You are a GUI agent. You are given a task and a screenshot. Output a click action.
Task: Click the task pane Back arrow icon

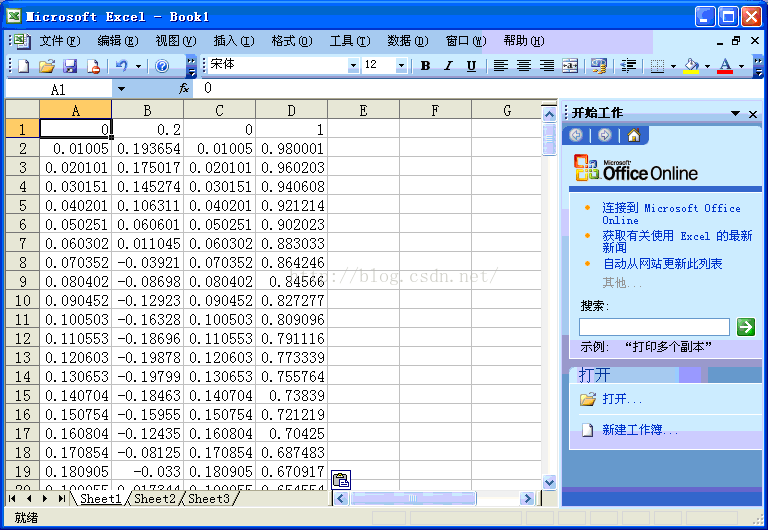pos(576,135)
